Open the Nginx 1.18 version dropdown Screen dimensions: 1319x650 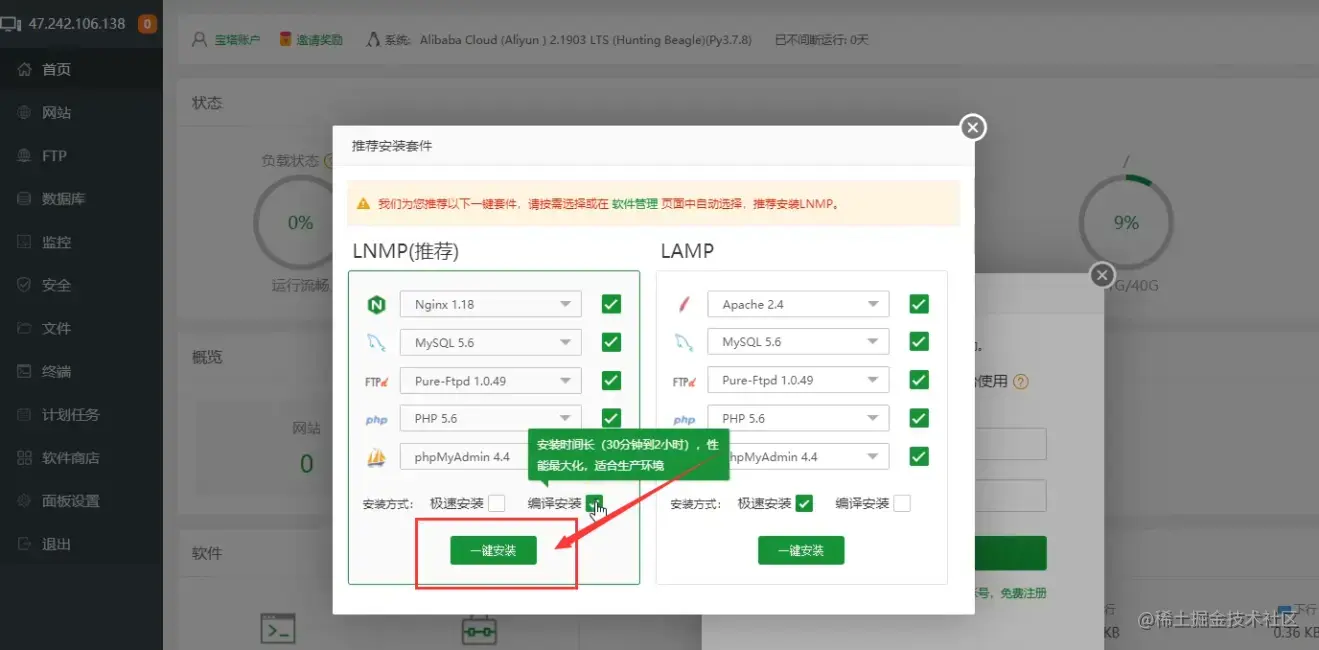(491, 304)
